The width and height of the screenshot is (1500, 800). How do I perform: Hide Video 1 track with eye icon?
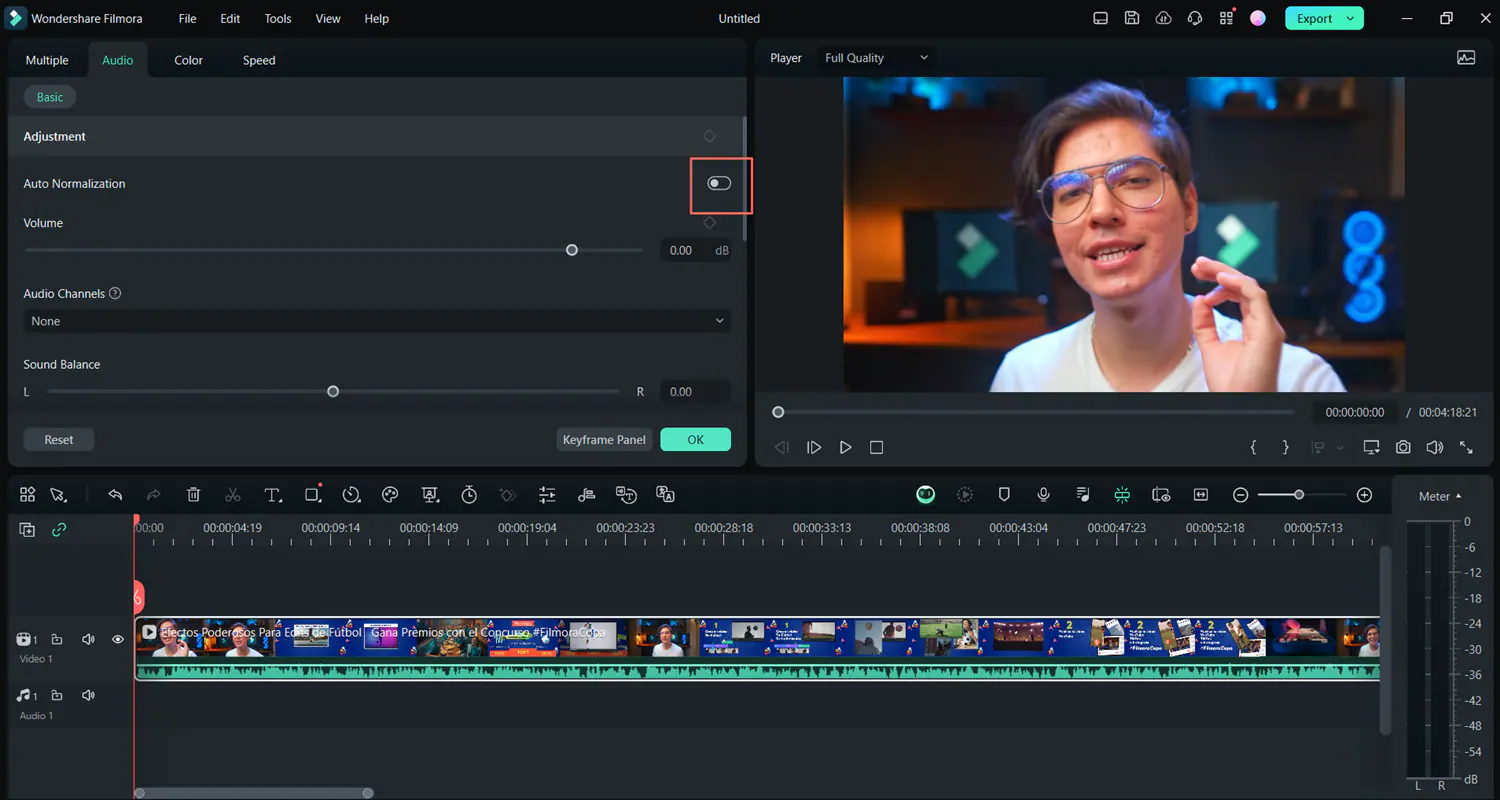118,639
